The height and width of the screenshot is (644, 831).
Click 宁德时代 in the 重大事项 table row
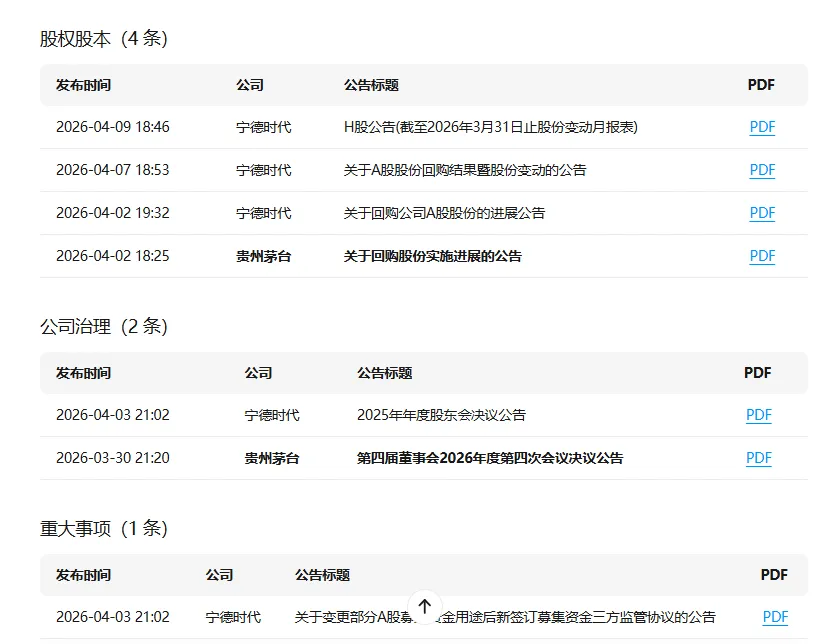click(x=233, y=617)
